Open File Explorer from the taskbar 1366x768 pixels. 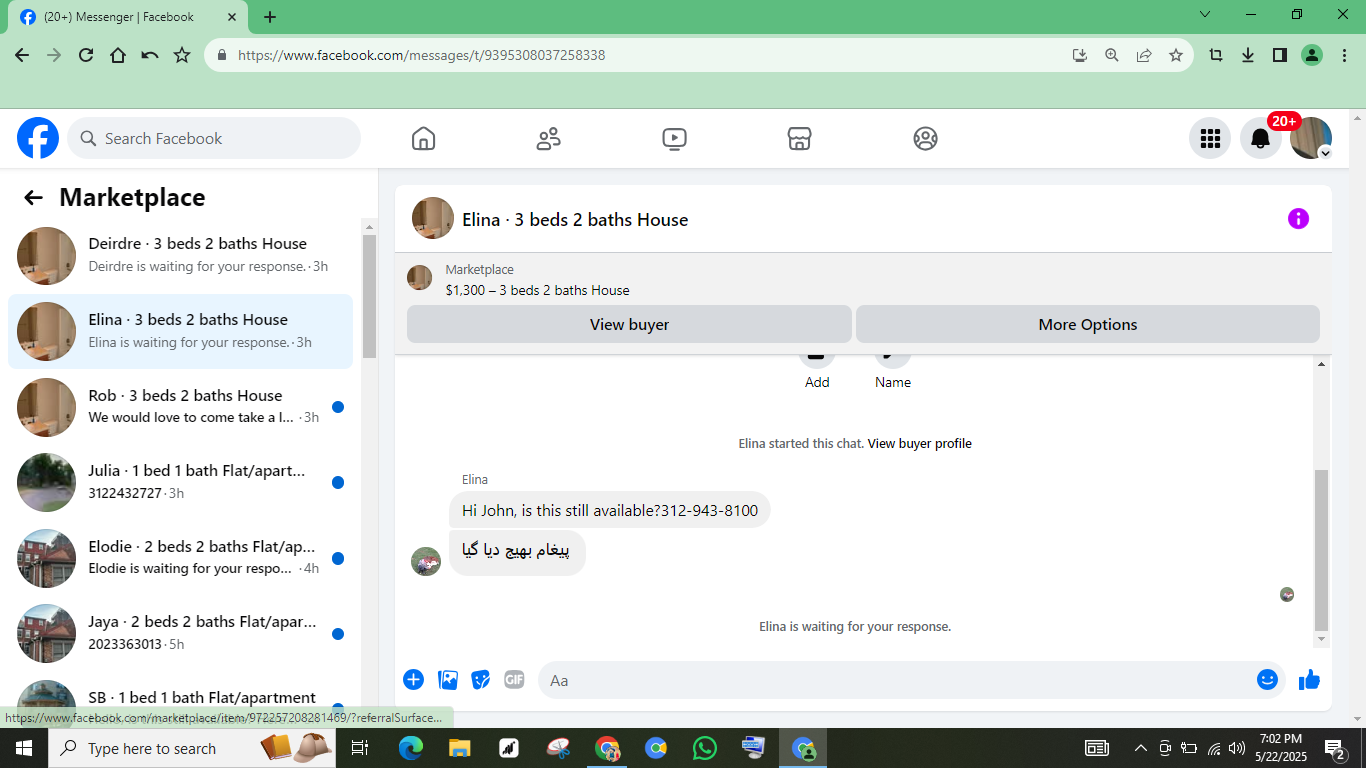[460, 748]
